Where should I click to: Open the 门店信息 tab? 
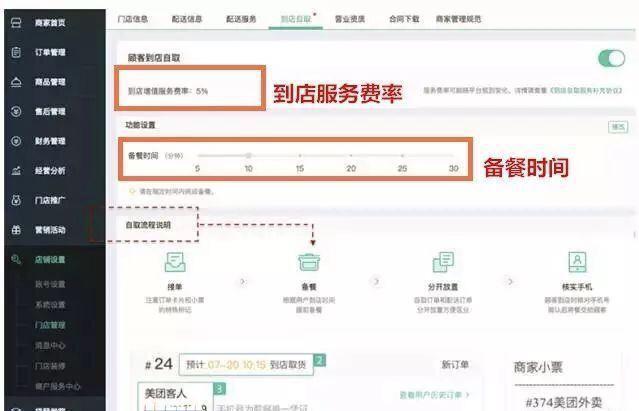pos(132,19)
